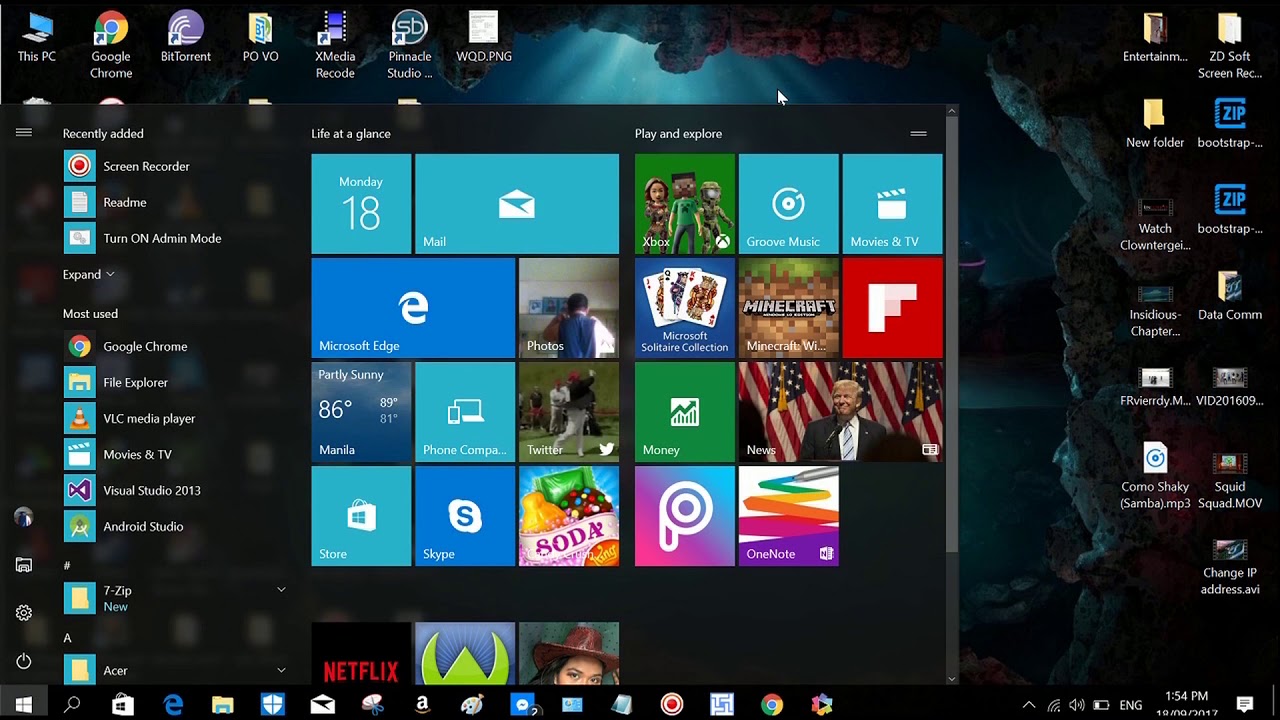1280x720 pixels.
Task: Open the Store icon on the taskbar
Action: point(122,704)
